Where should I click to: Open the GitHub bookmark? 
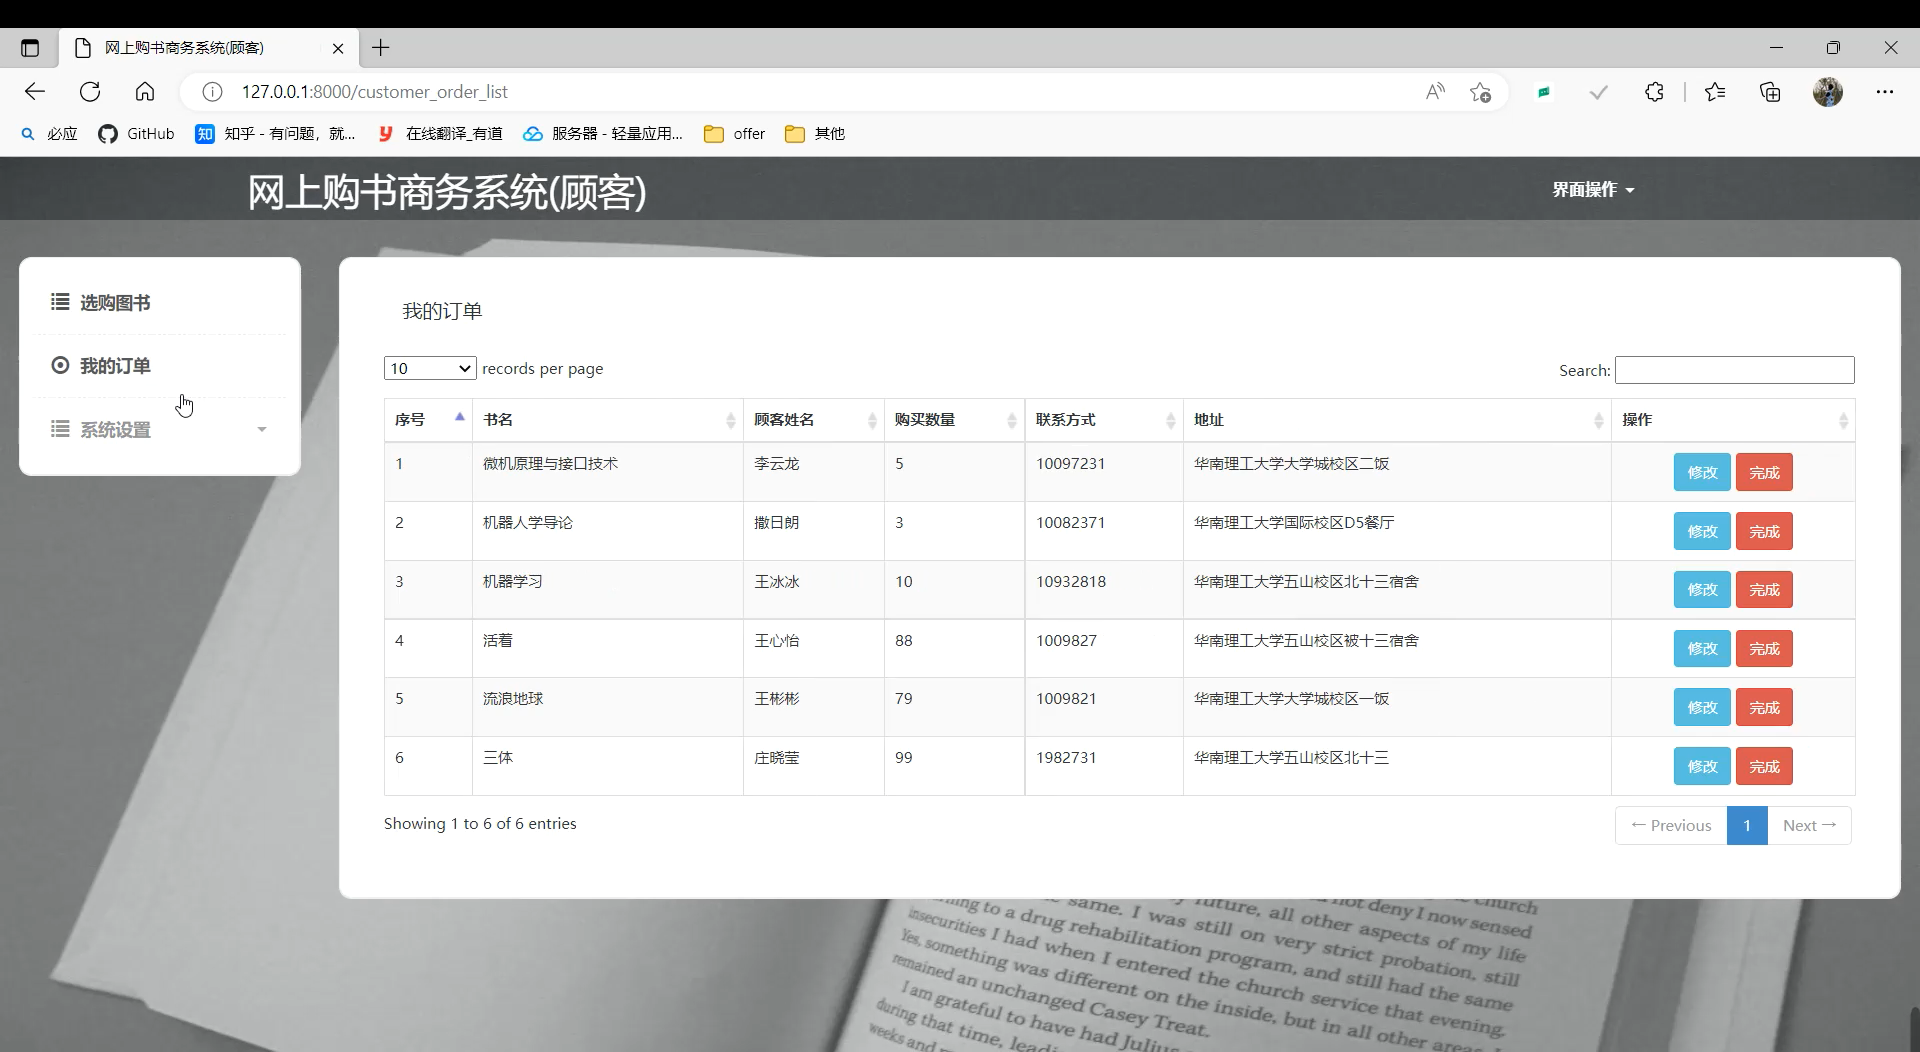136,134
